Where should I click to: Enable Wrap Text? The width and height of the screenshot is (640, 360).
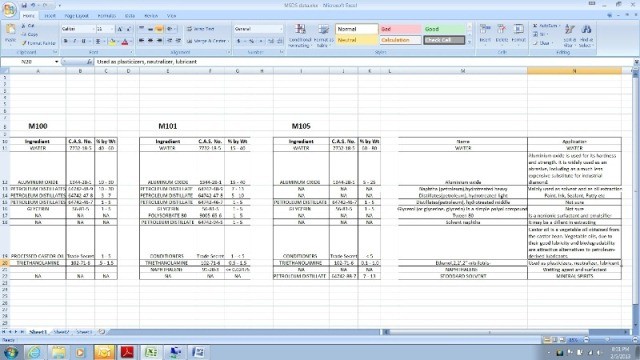coord(201,29)
